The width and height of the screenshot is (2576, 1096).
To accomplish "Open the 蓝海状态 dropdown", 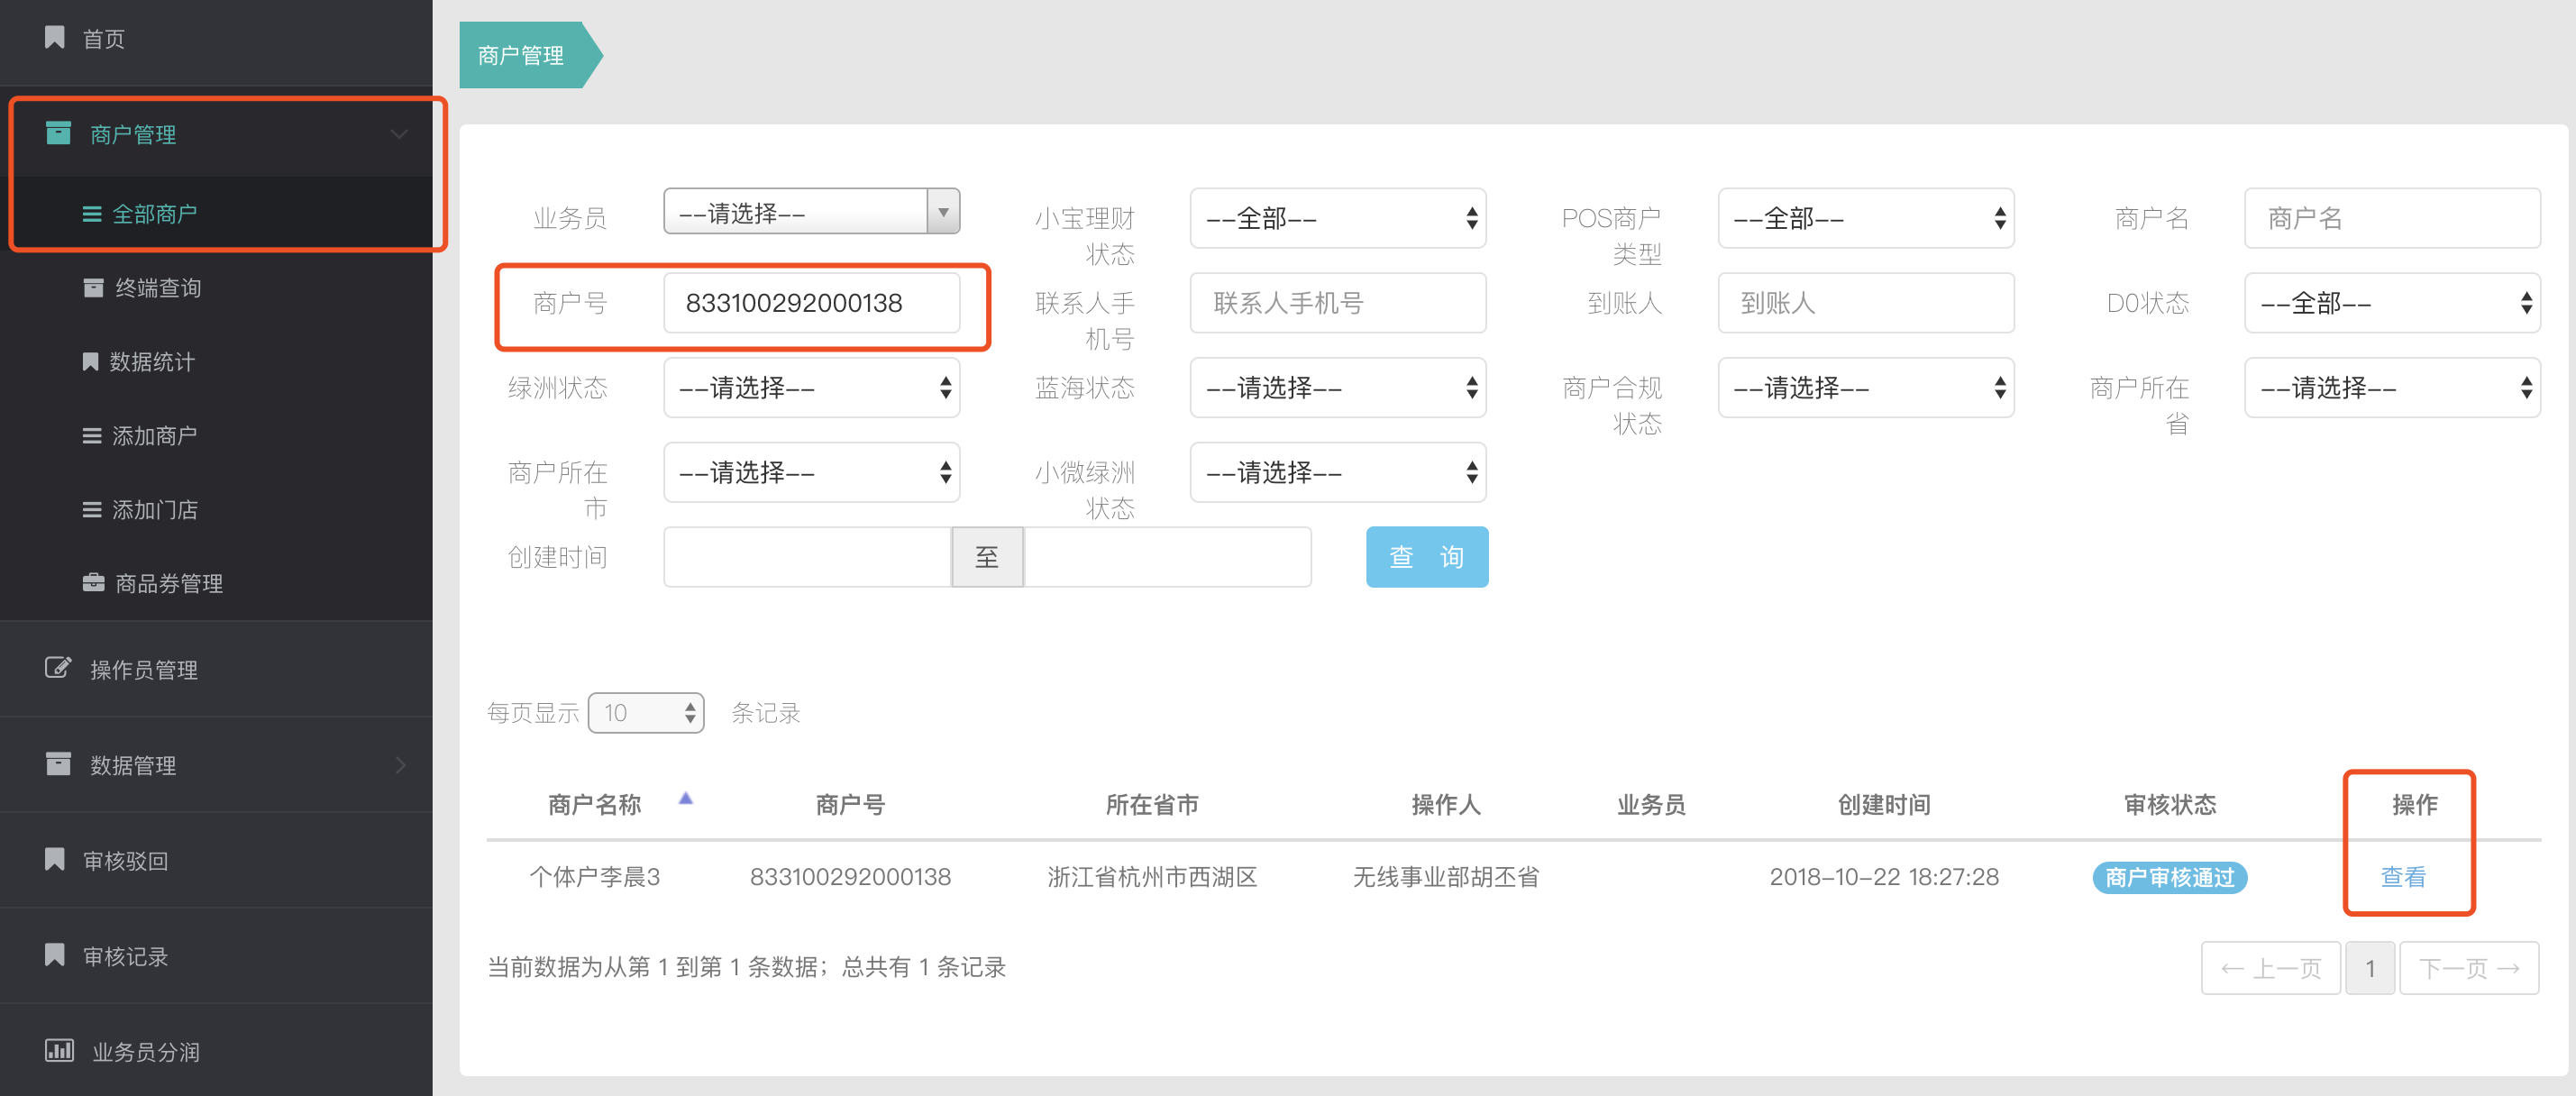I will (1337, 388).
